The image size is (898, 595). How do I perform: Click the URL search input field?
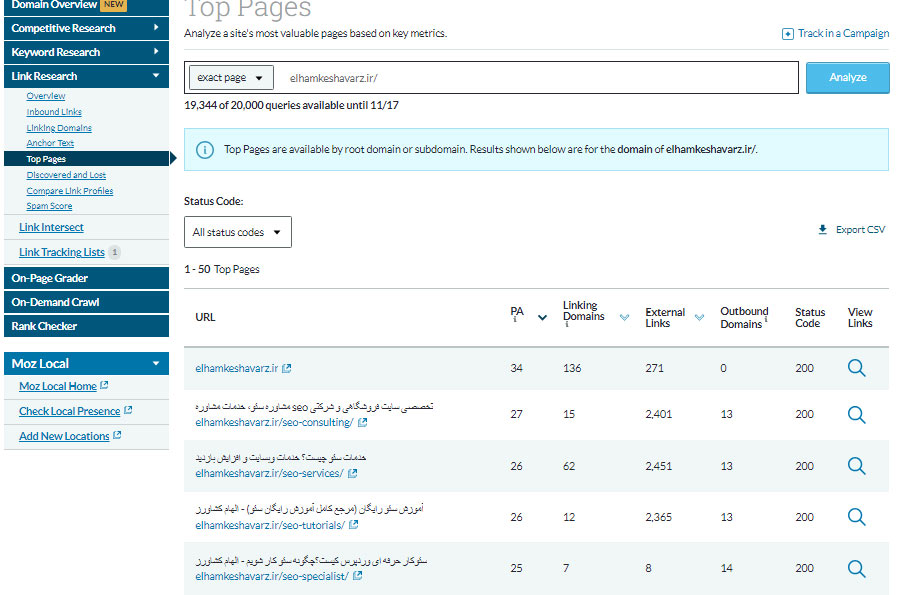tap(540, 78)
